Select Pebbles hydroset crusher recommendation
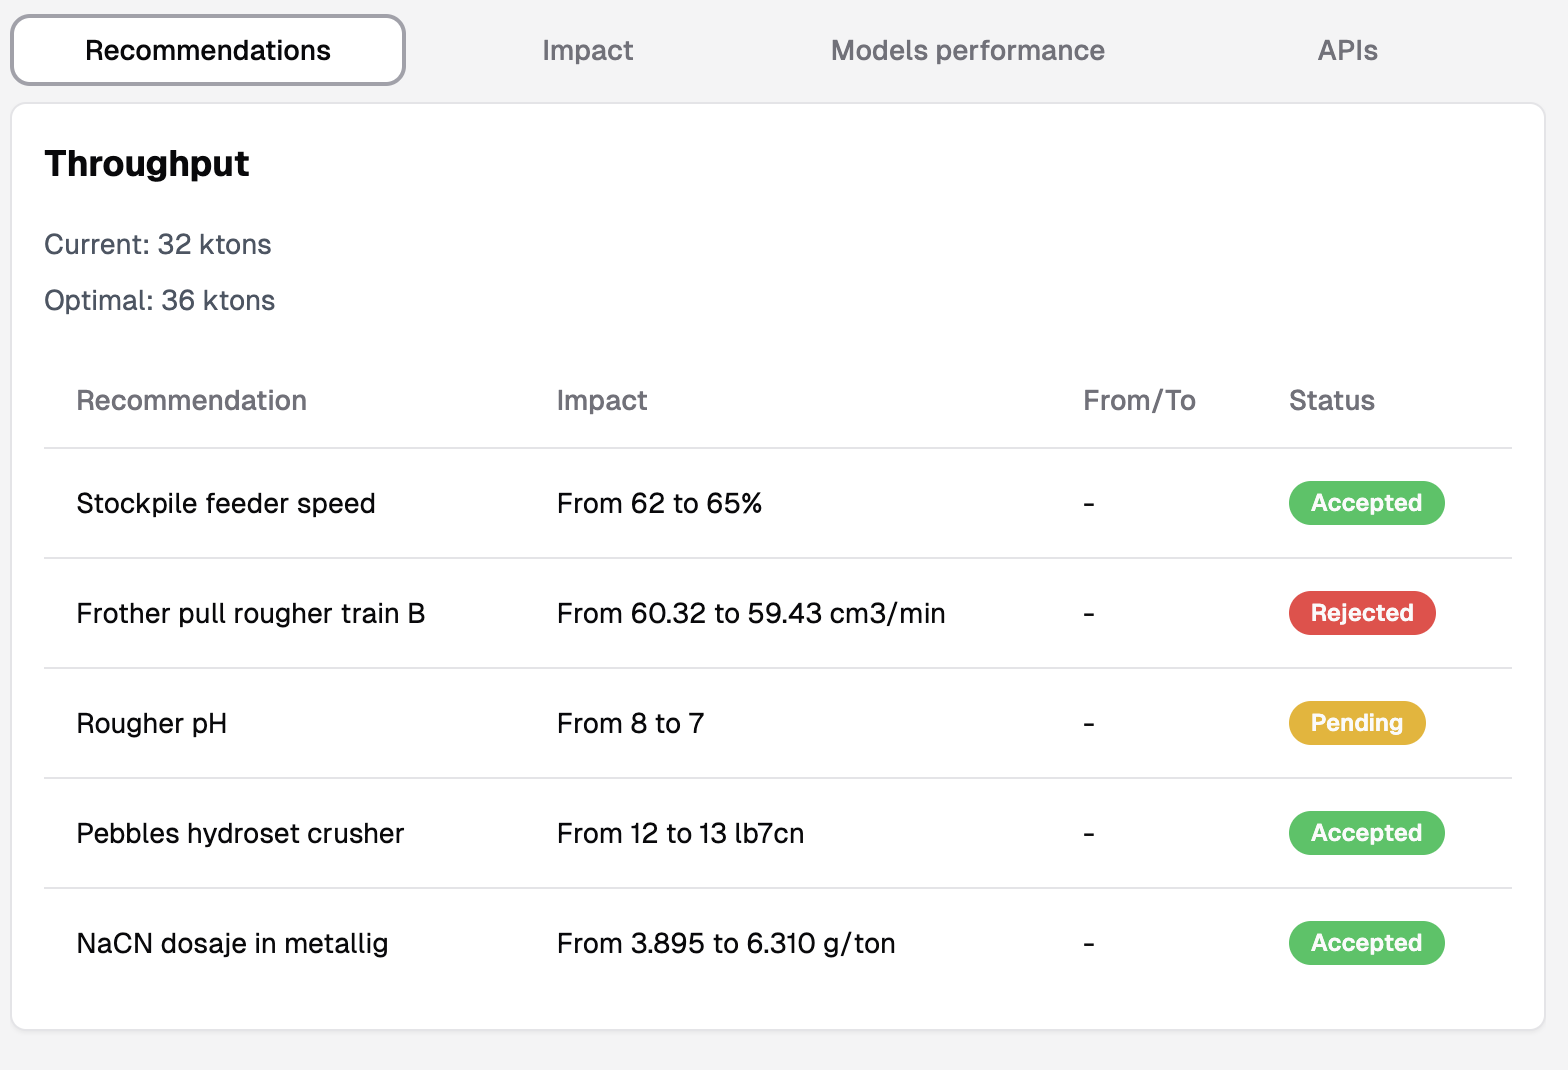1568x1070 pixels. click(x=240, y=833)
